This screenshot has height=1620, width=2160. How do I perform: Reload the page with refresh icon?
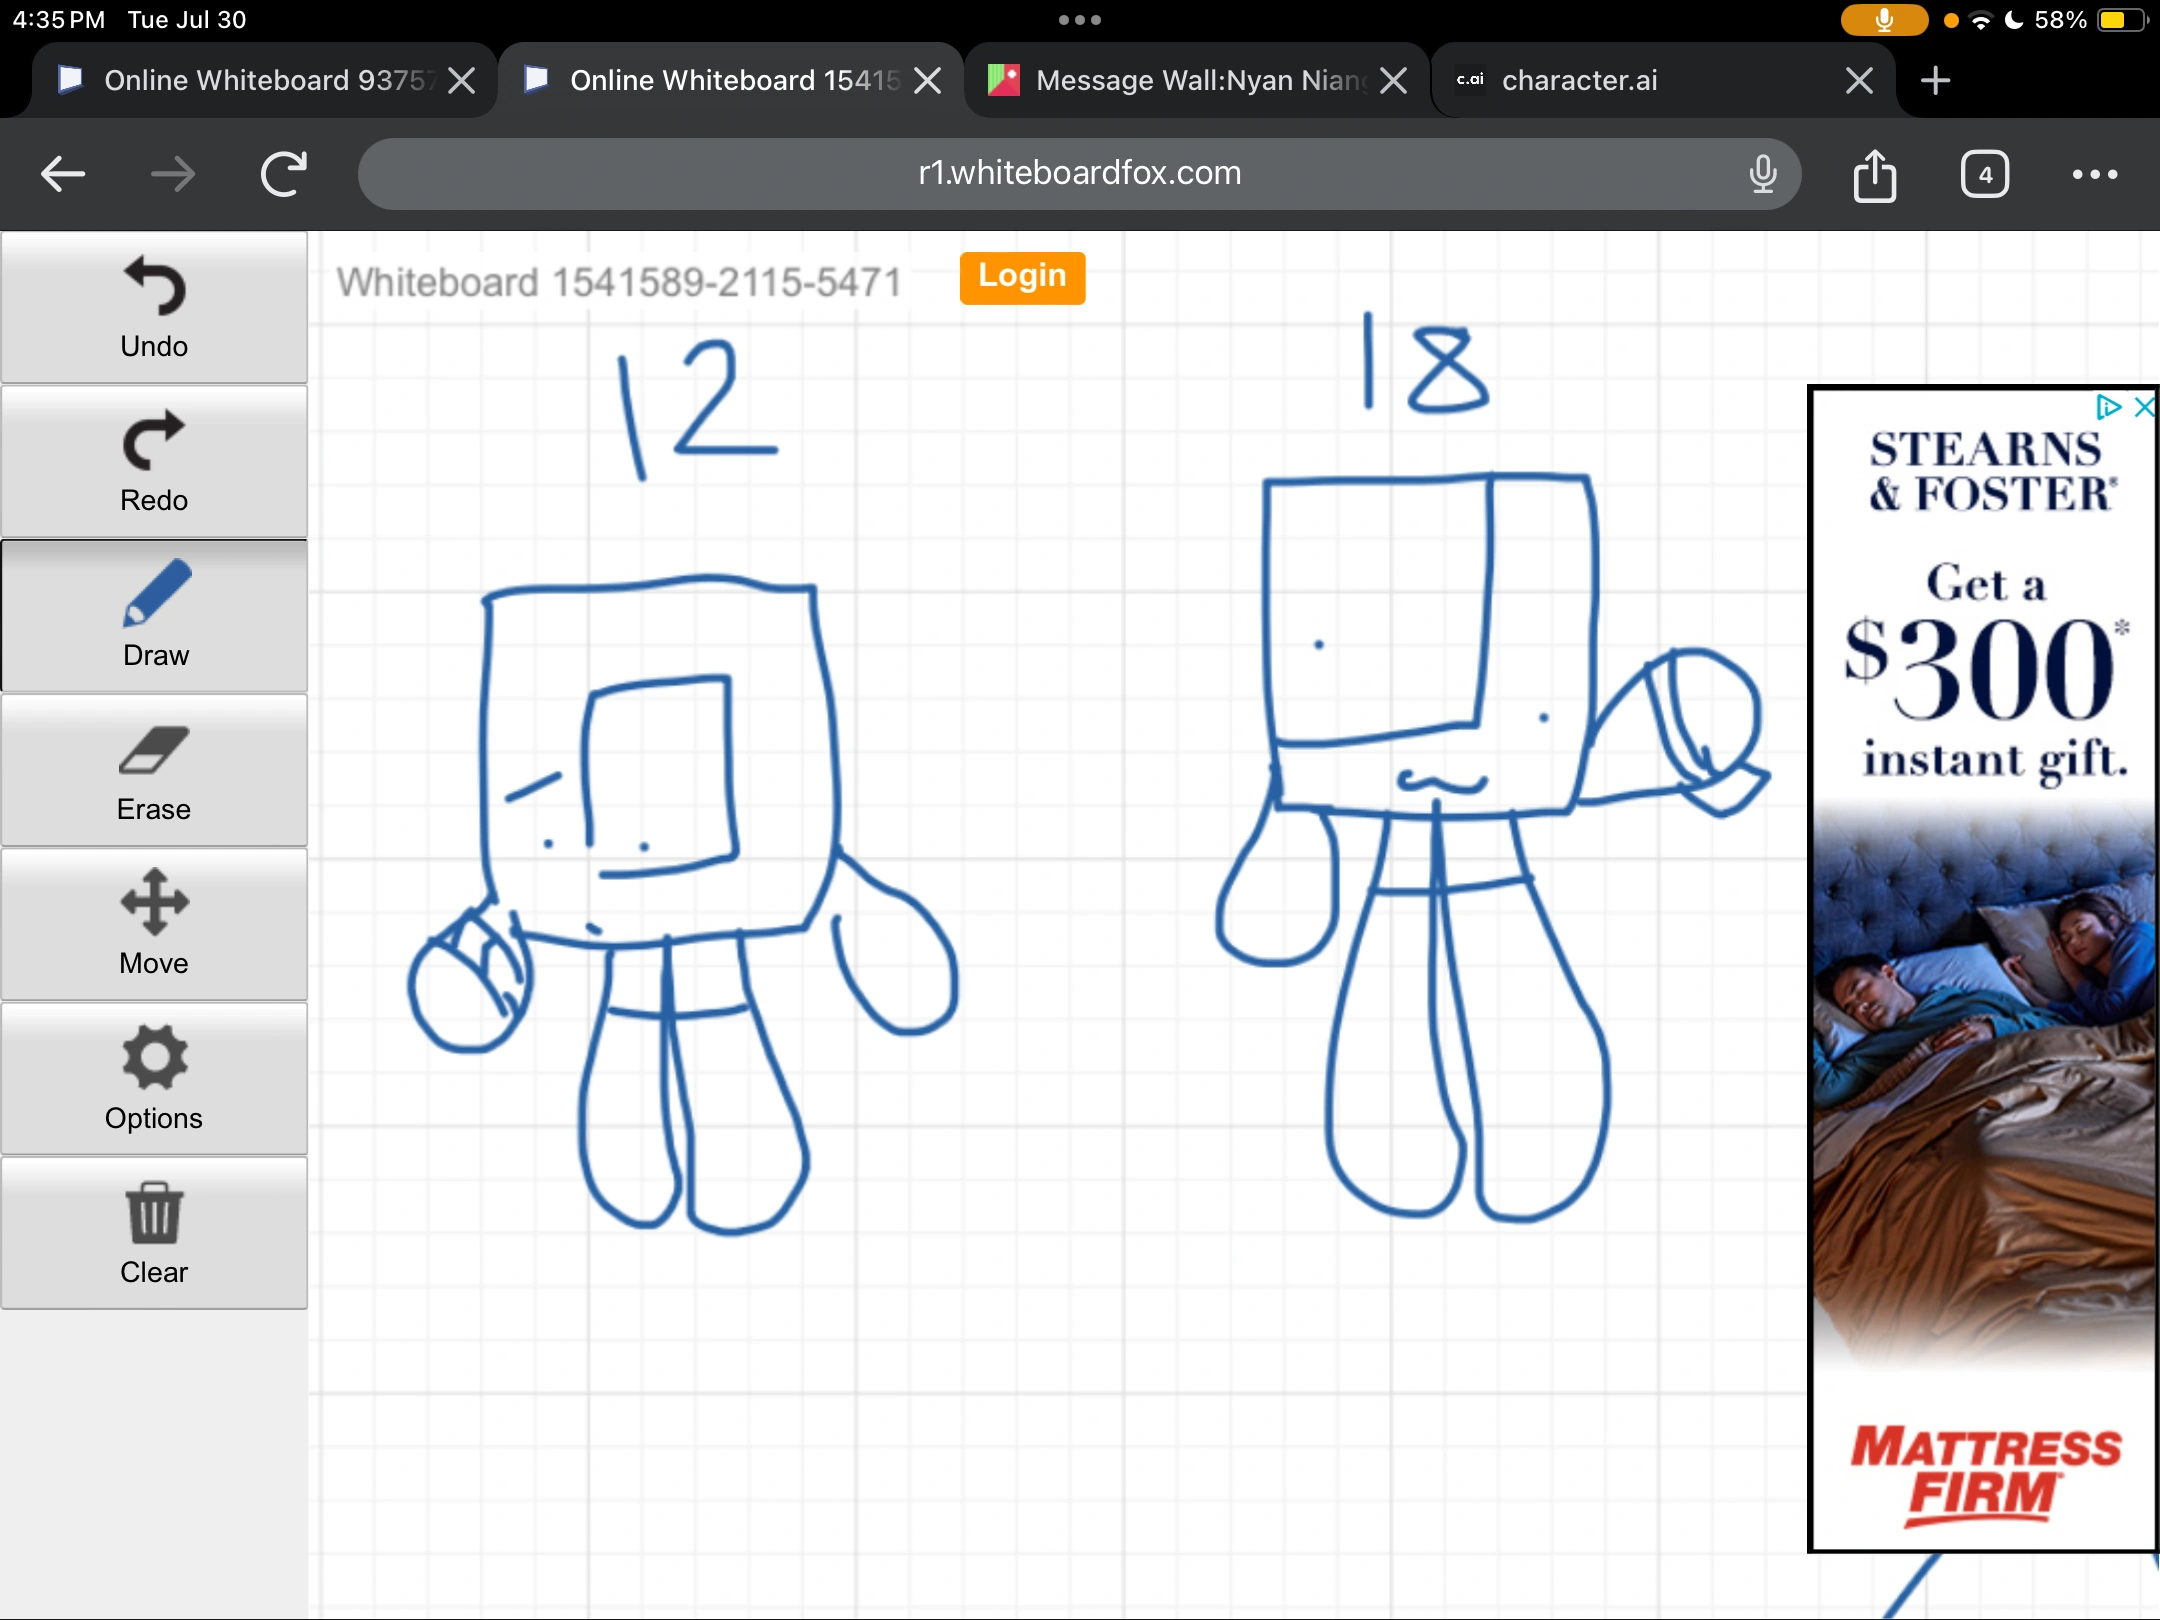pos(283,175)
